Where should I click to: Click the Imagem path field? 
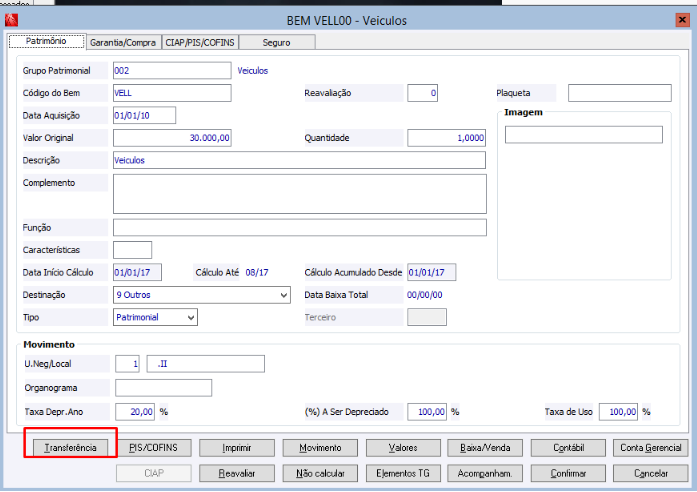click(x=584, y=135)
